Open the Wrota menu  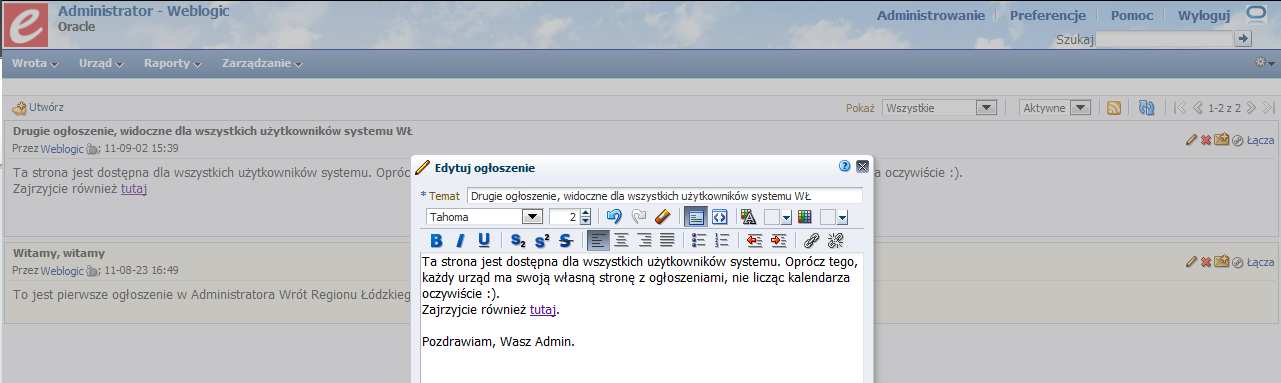(35, 63)
